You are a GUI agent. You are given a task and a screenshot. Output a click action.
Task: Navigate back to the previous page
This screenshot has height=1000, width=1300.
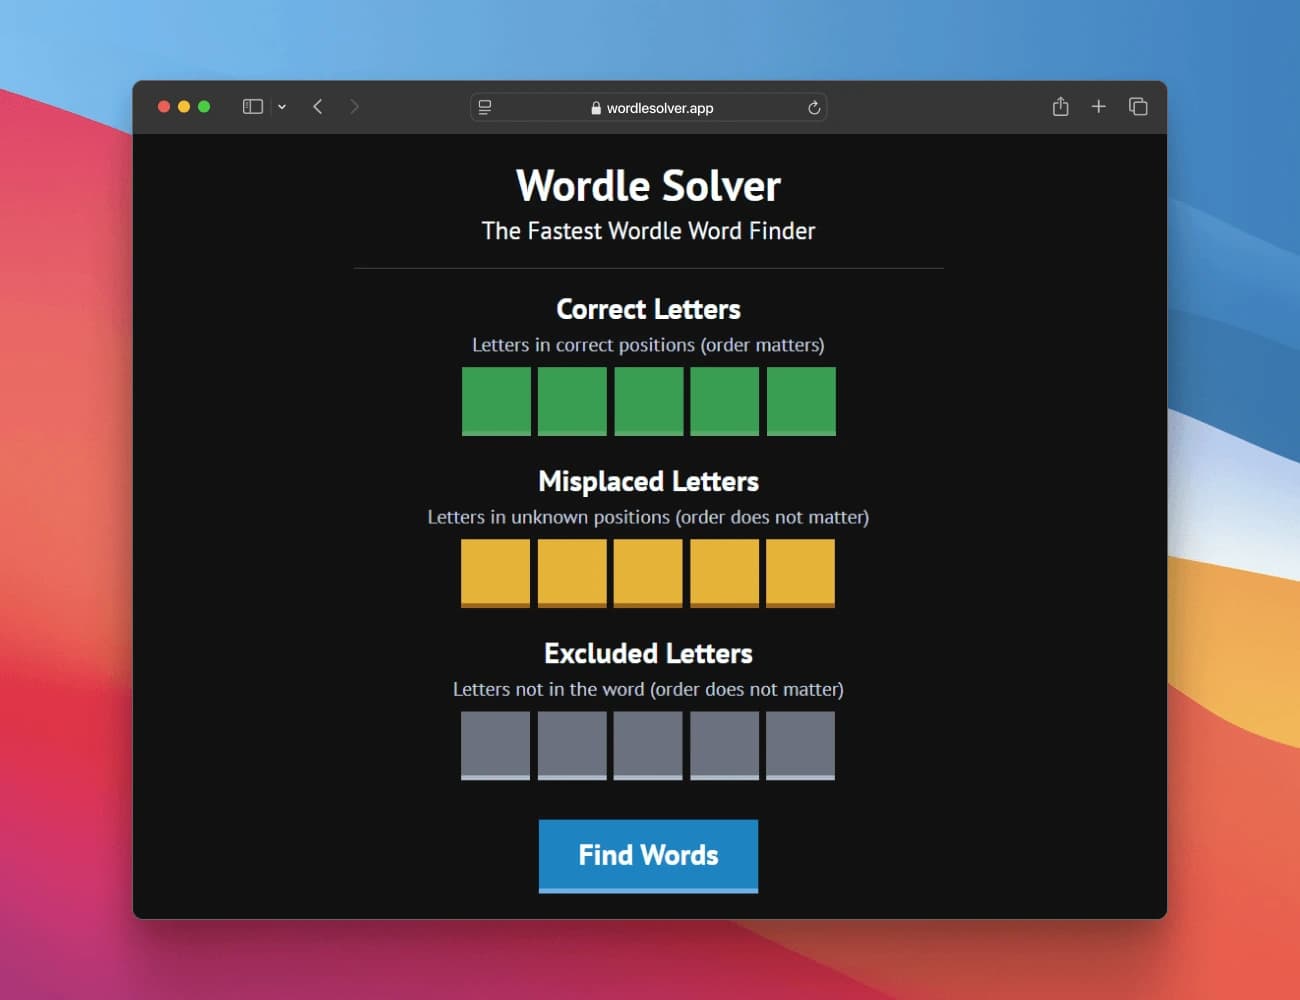(318, 106)
